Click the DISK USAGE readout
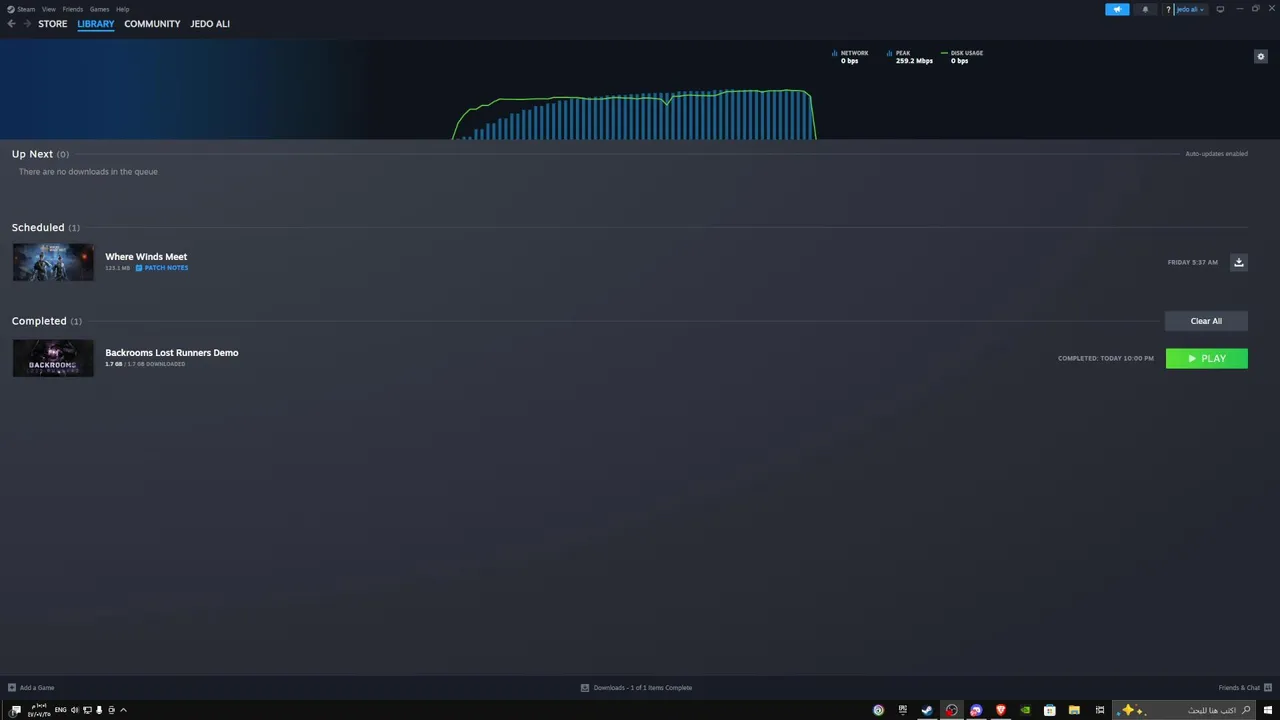 pyautogui.click(x=962, y=57)
